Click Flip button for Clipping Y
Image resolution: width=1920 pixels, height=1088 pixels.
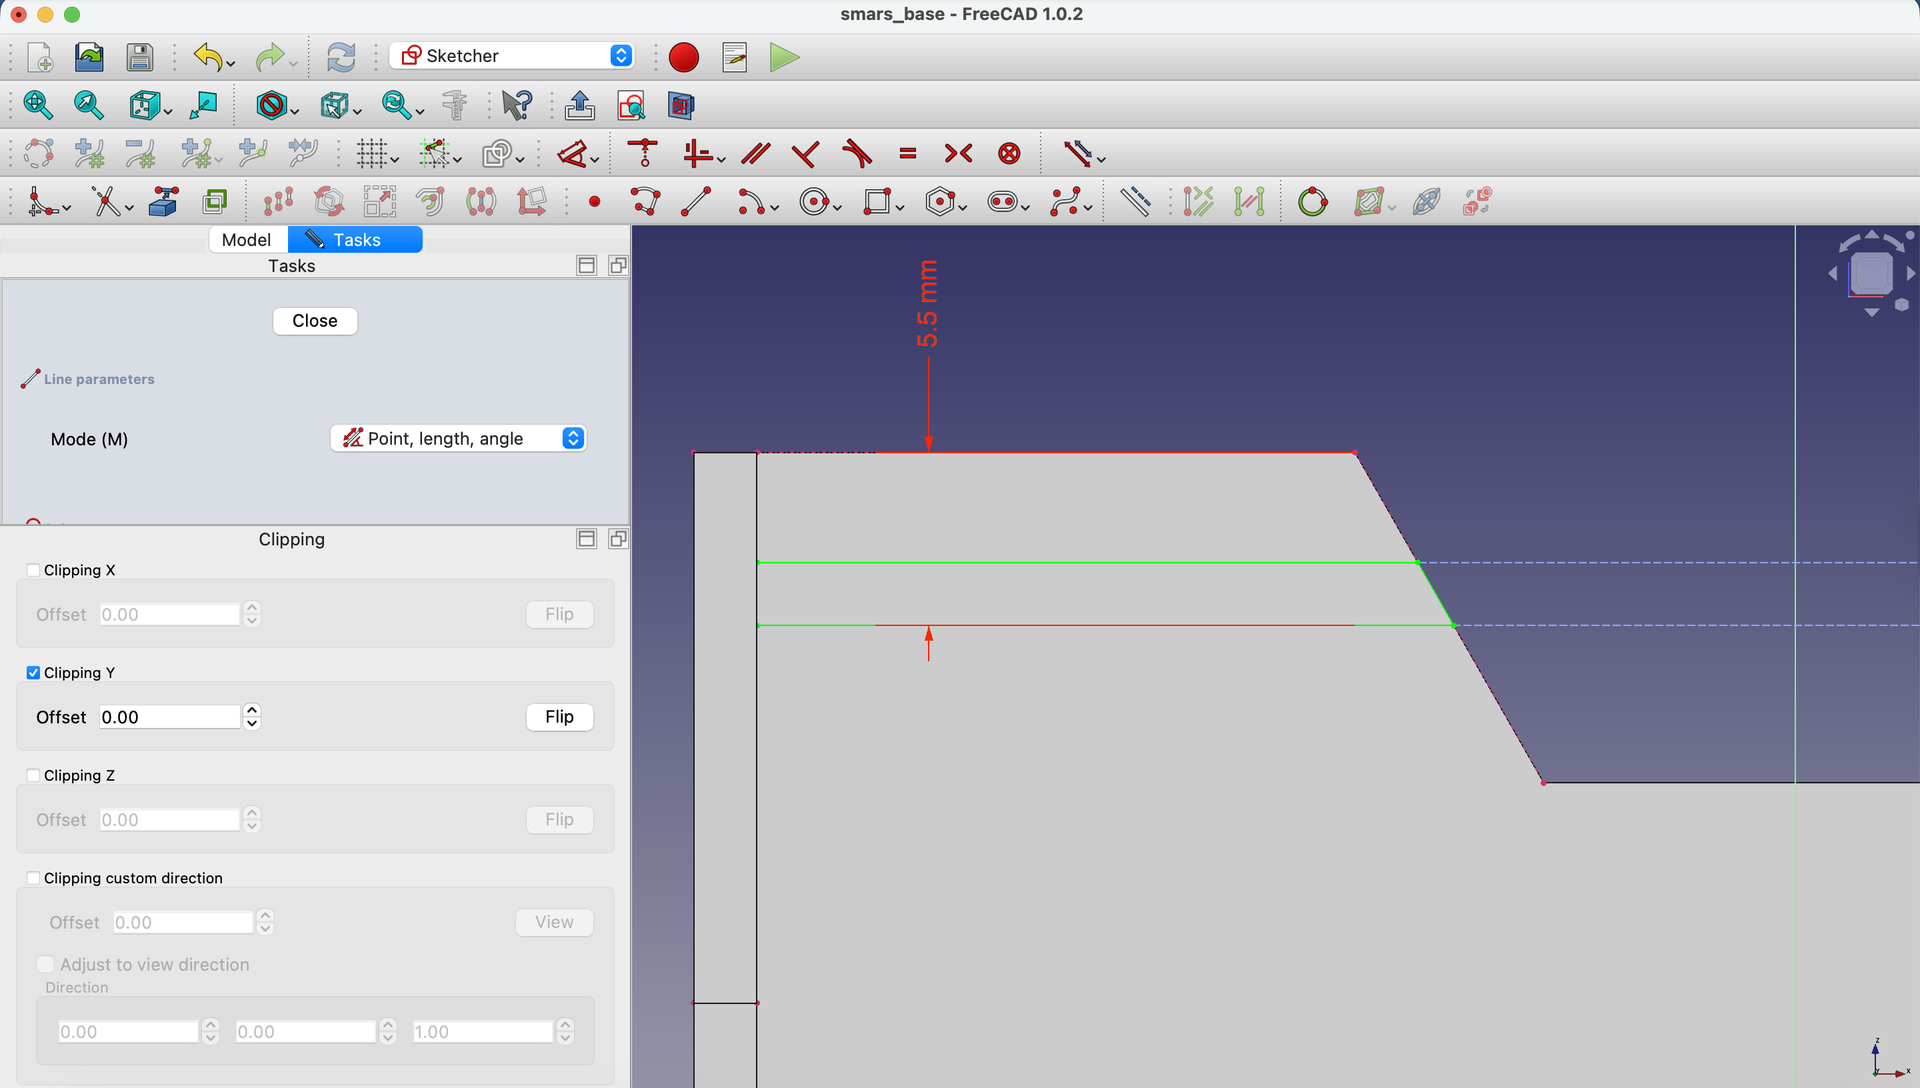pos(560,717)
